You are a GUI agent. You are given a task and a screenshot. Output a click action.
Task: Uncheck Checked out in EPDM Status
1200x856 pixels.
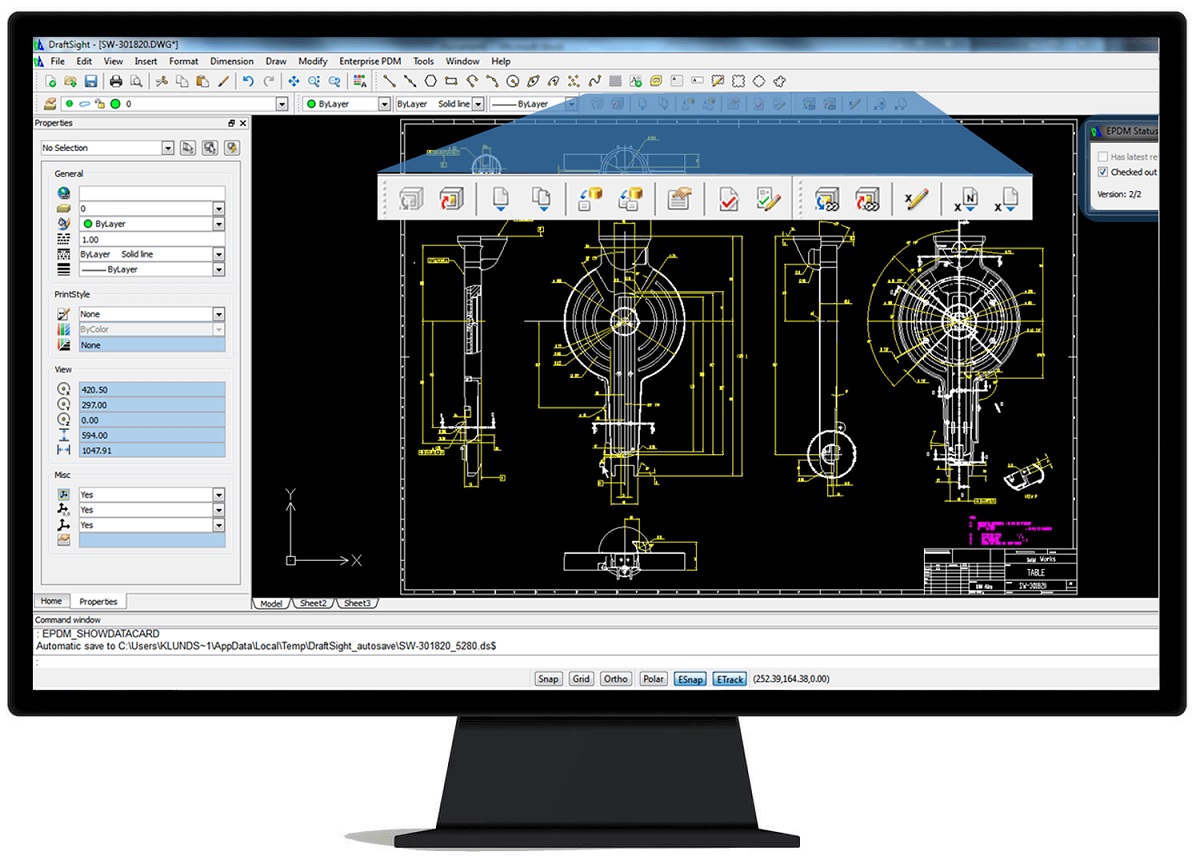[1103, 172]
